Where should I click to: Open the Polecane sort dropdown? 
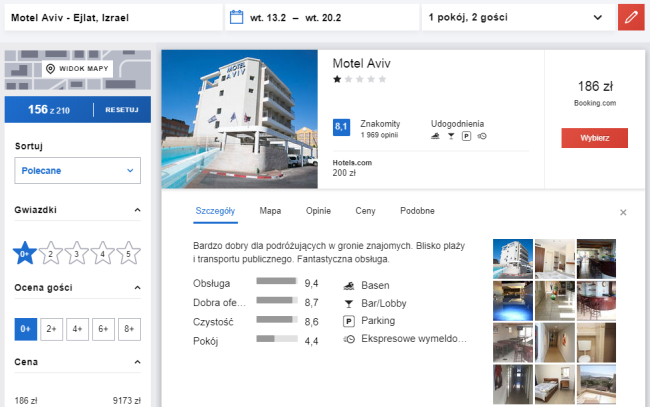[77, 171]
